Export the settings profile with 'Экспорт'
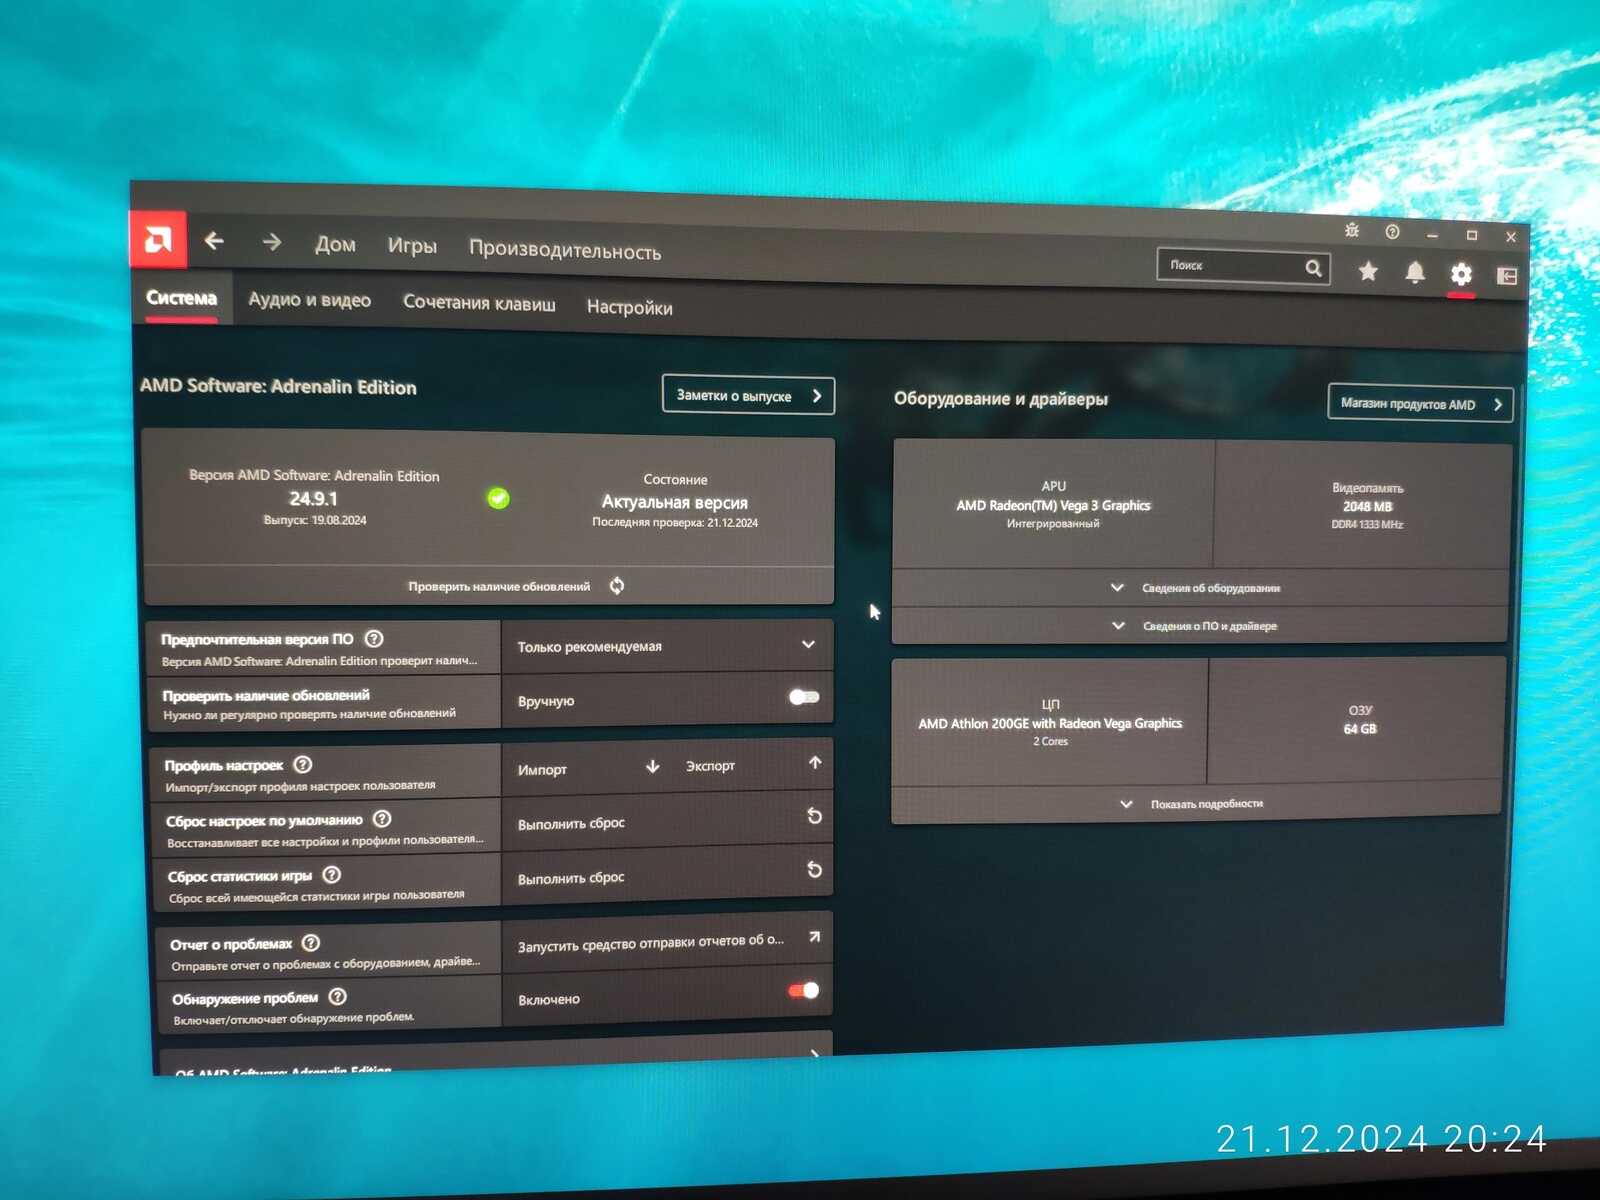Screen dimensions: 1600x1200 [754, 765]
